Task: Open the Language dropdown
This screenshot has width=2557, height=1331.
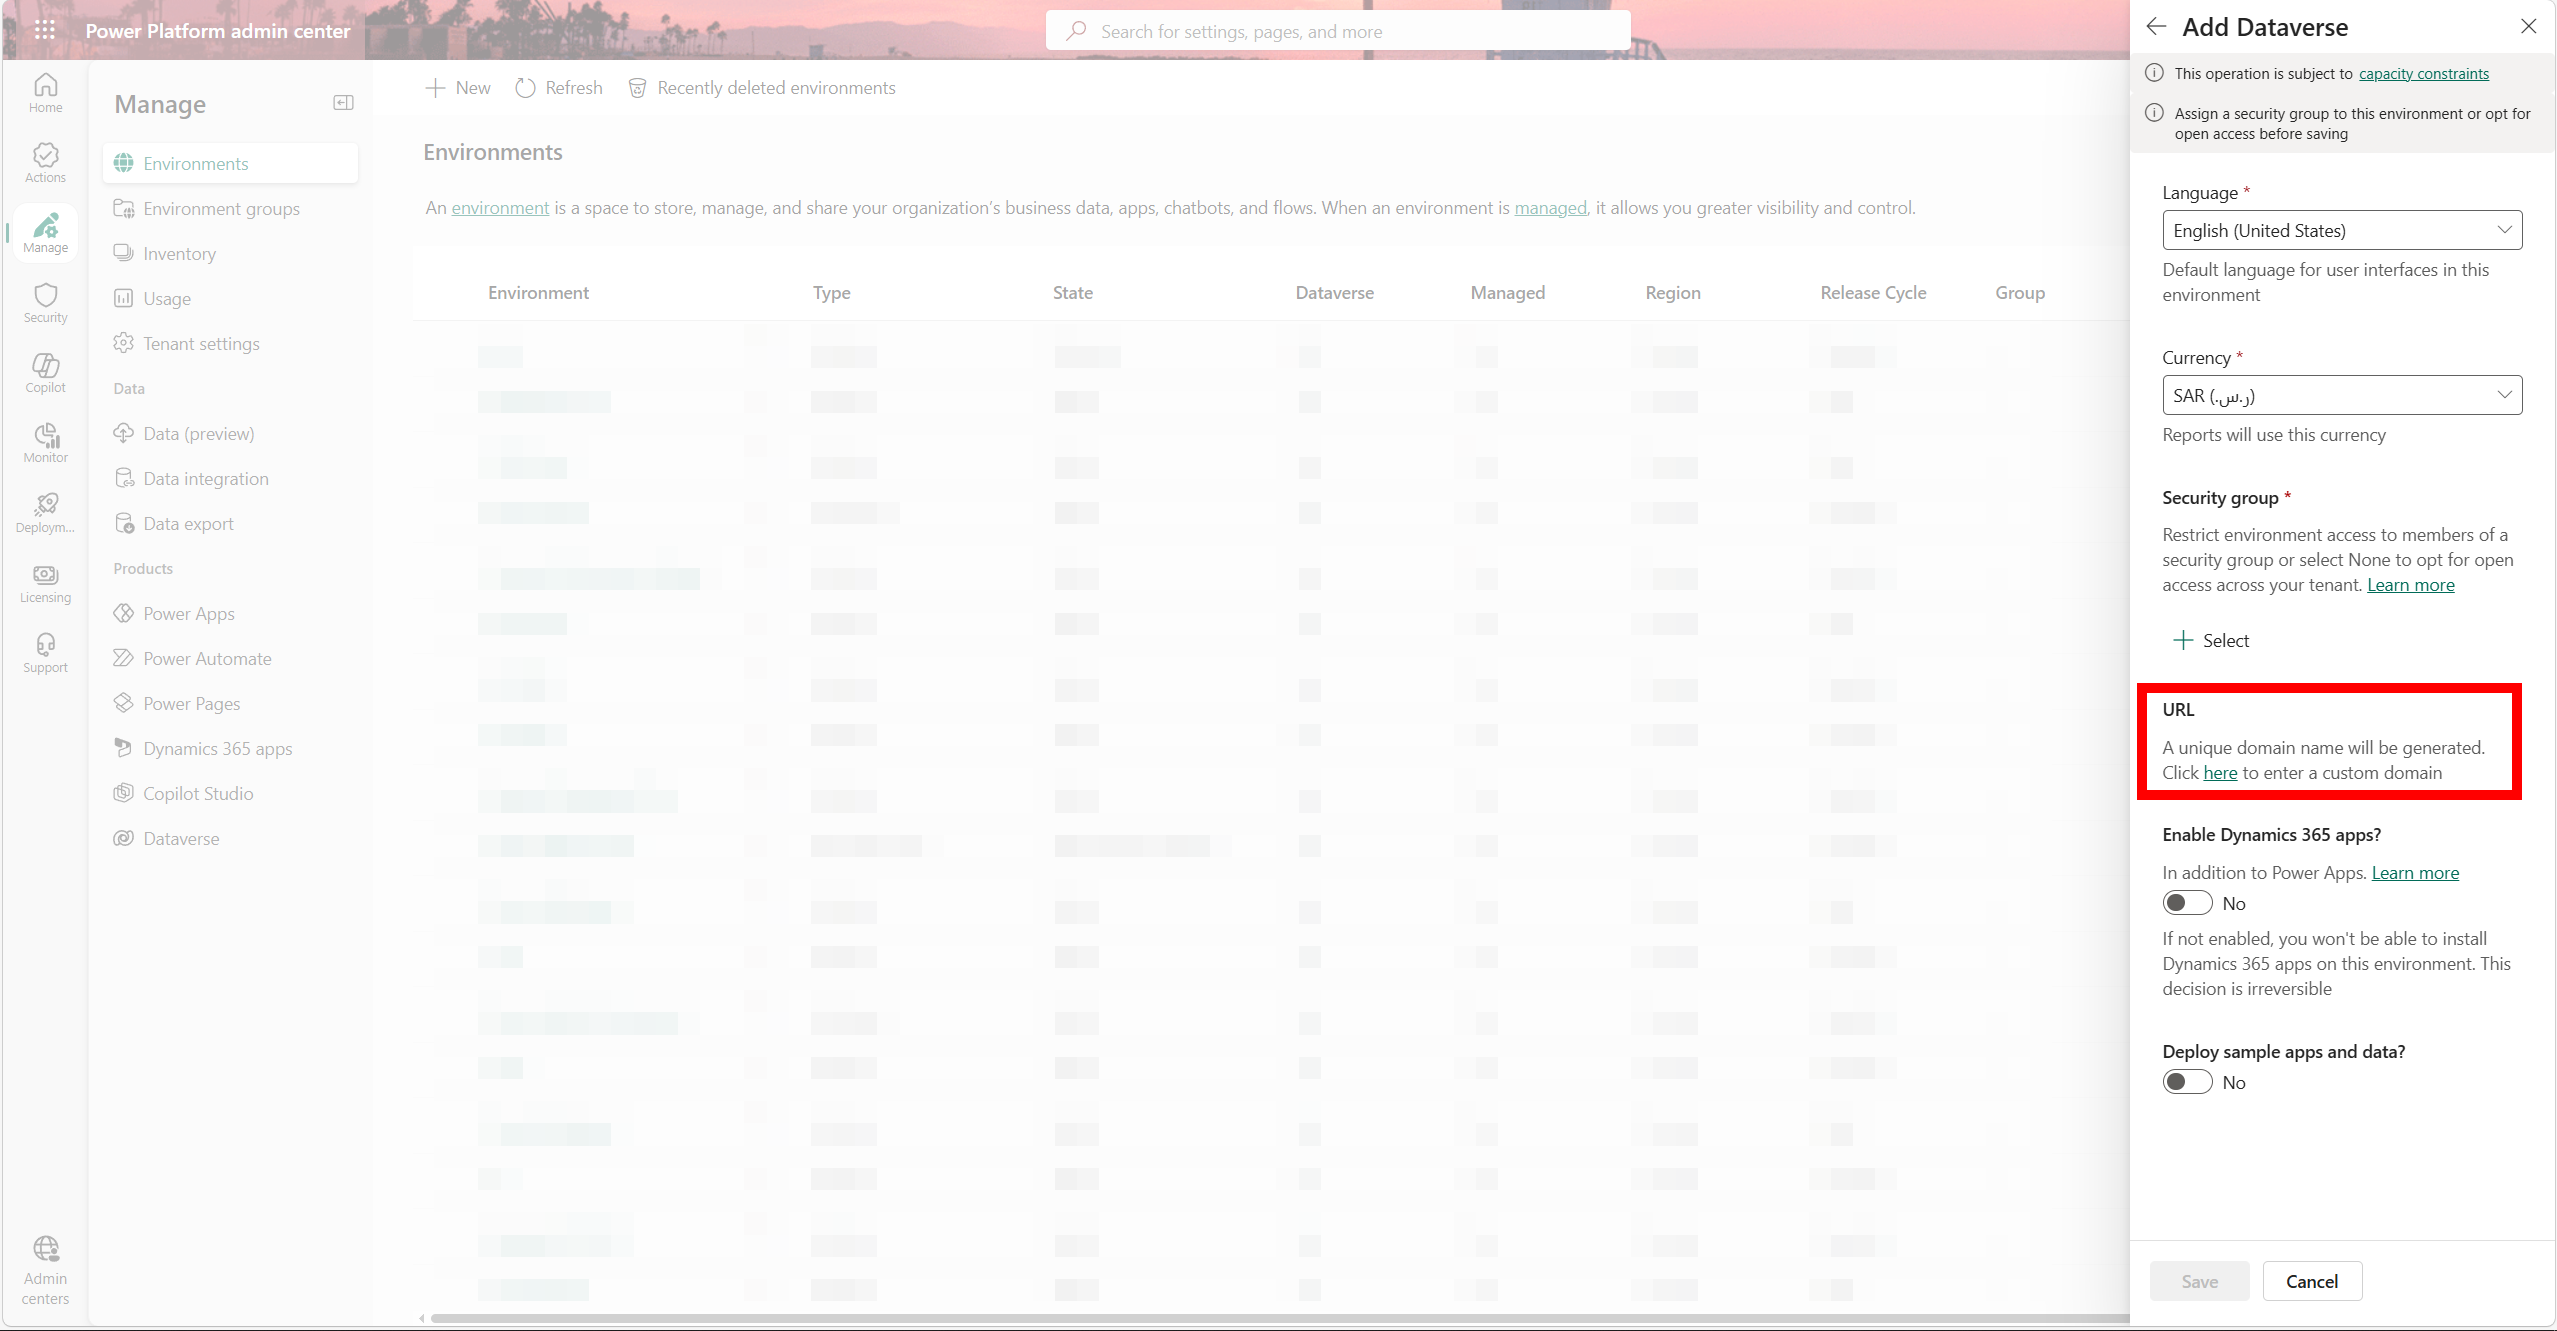Action: pos(2342,230)
